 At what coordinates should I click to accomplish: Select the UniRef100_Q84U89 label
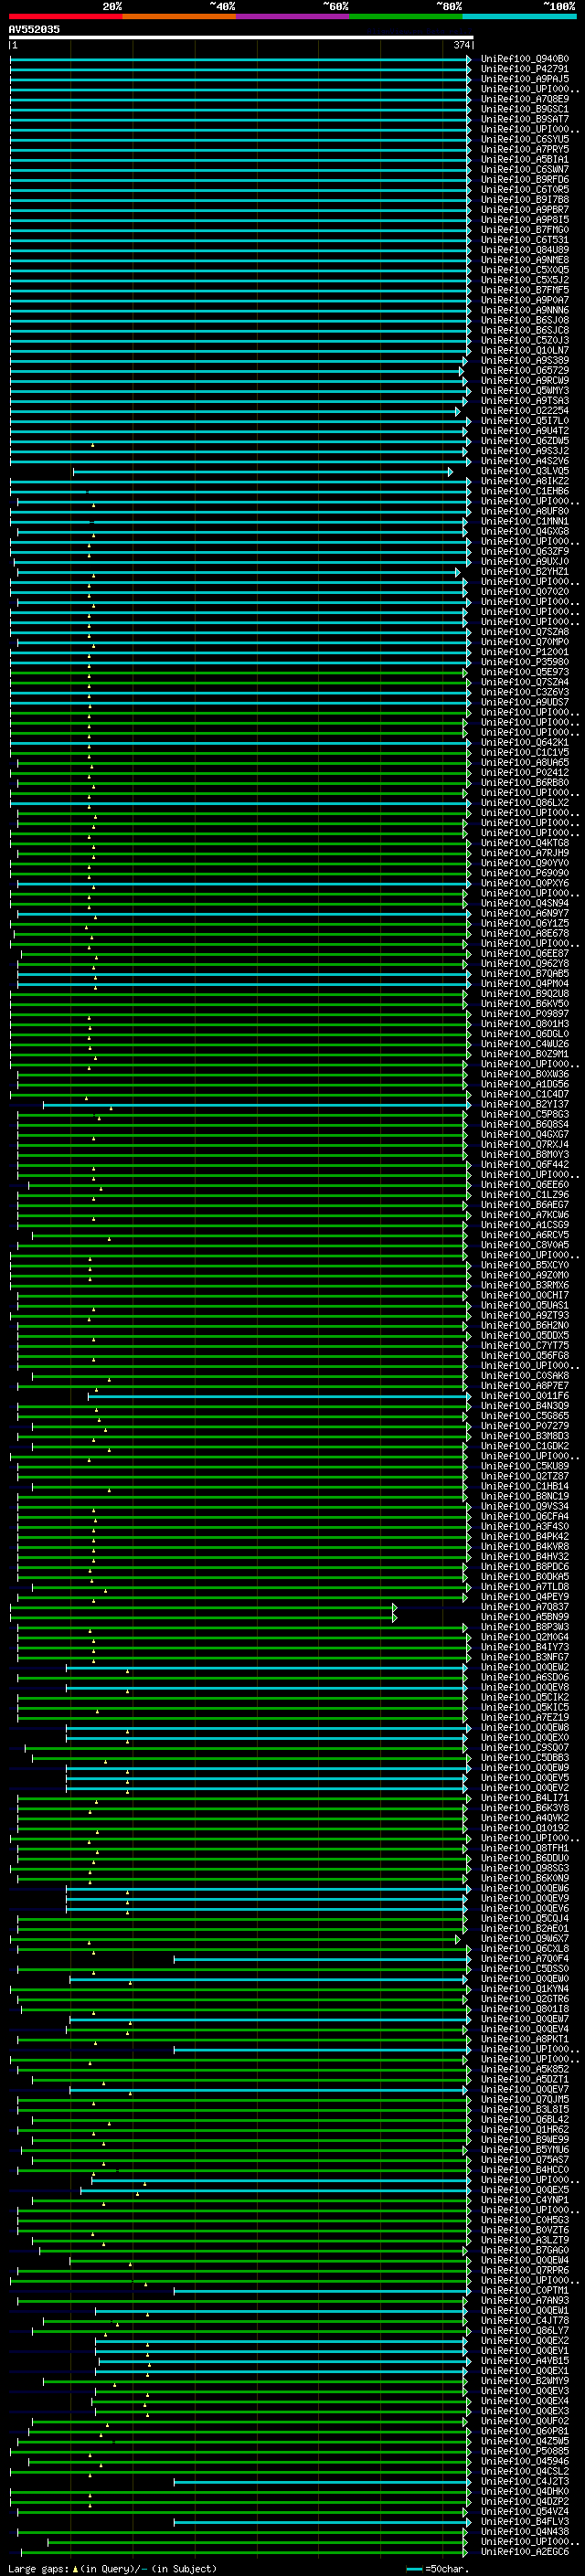(525, 250)
